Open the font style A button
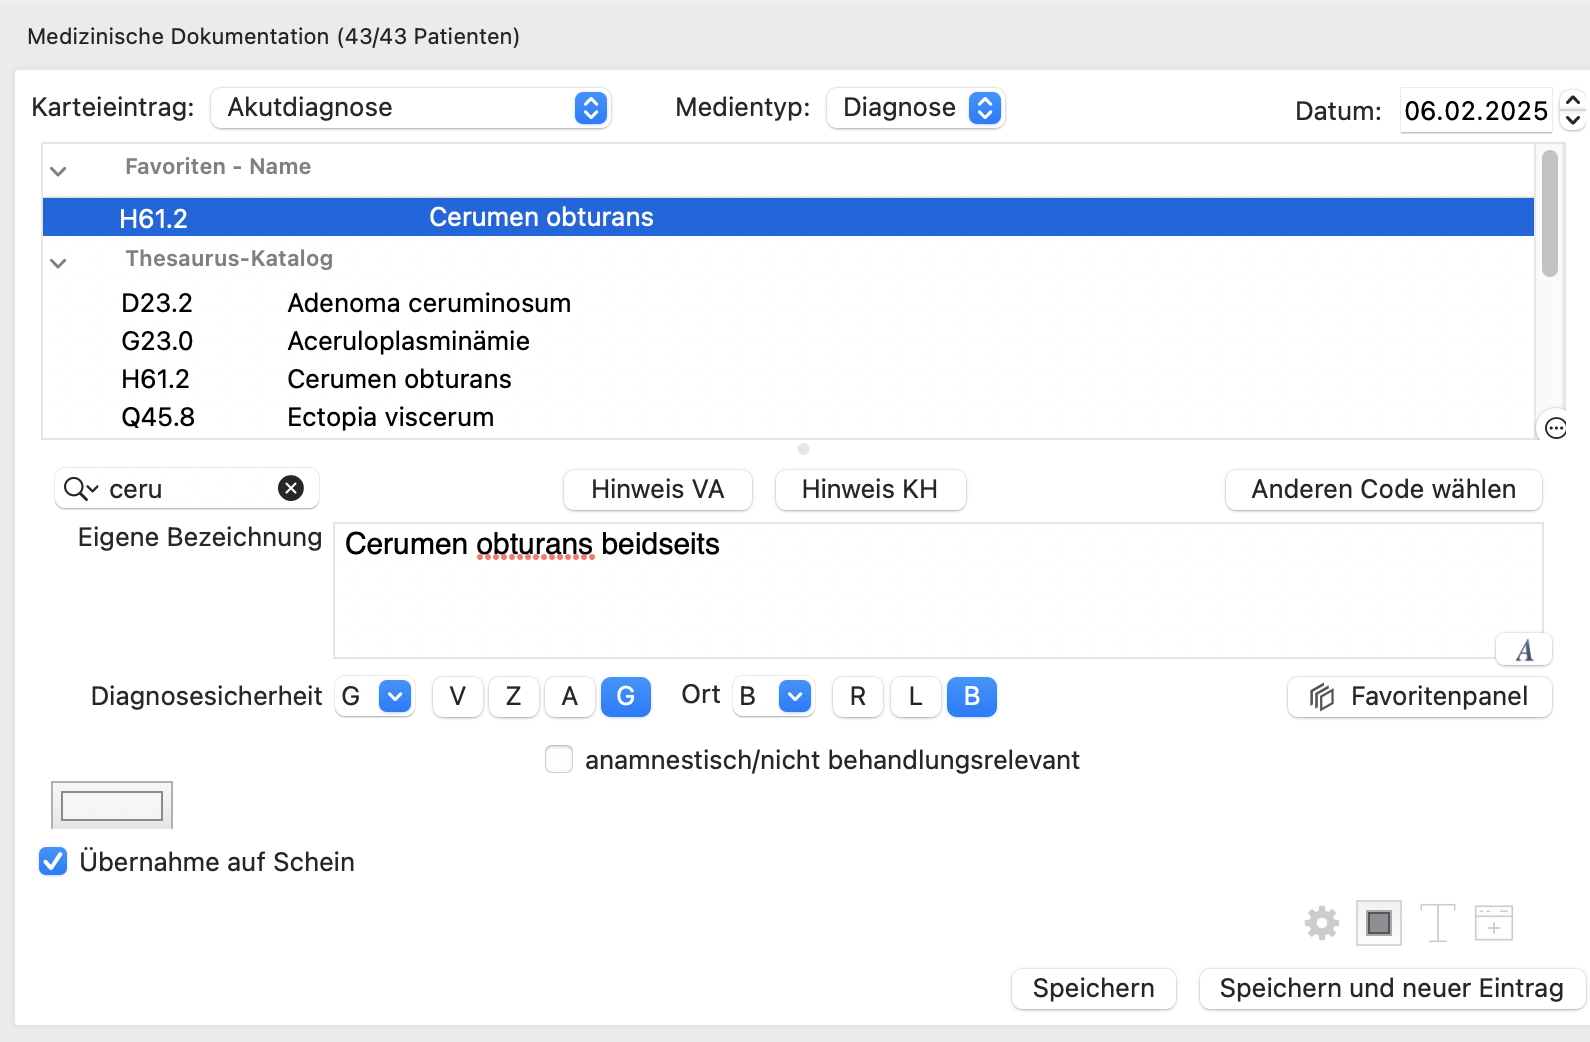Screen dimensions: 1590x1042 tap(1524, 650)
